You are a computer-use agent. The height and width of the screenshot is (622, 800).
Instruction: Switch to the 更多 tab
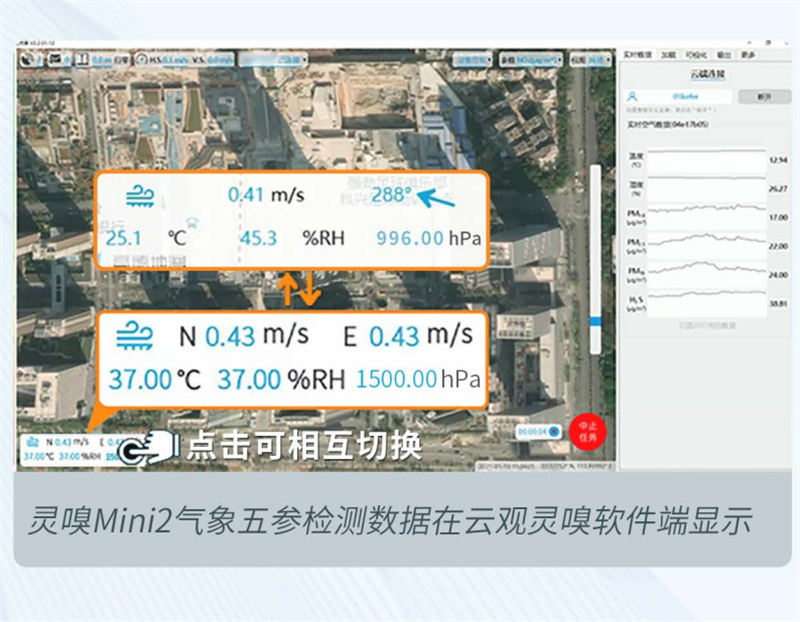click(x=748, y=55)
